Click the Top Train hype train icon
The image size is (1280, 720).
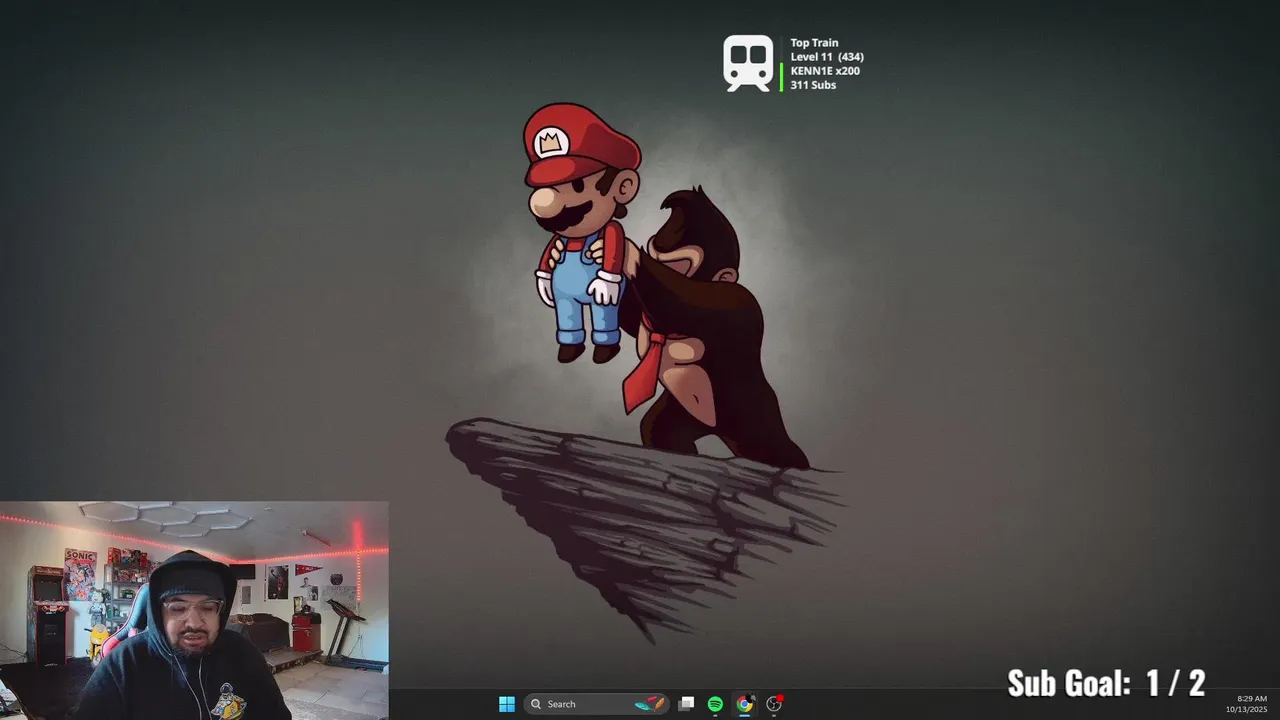(x=749, y=64)
